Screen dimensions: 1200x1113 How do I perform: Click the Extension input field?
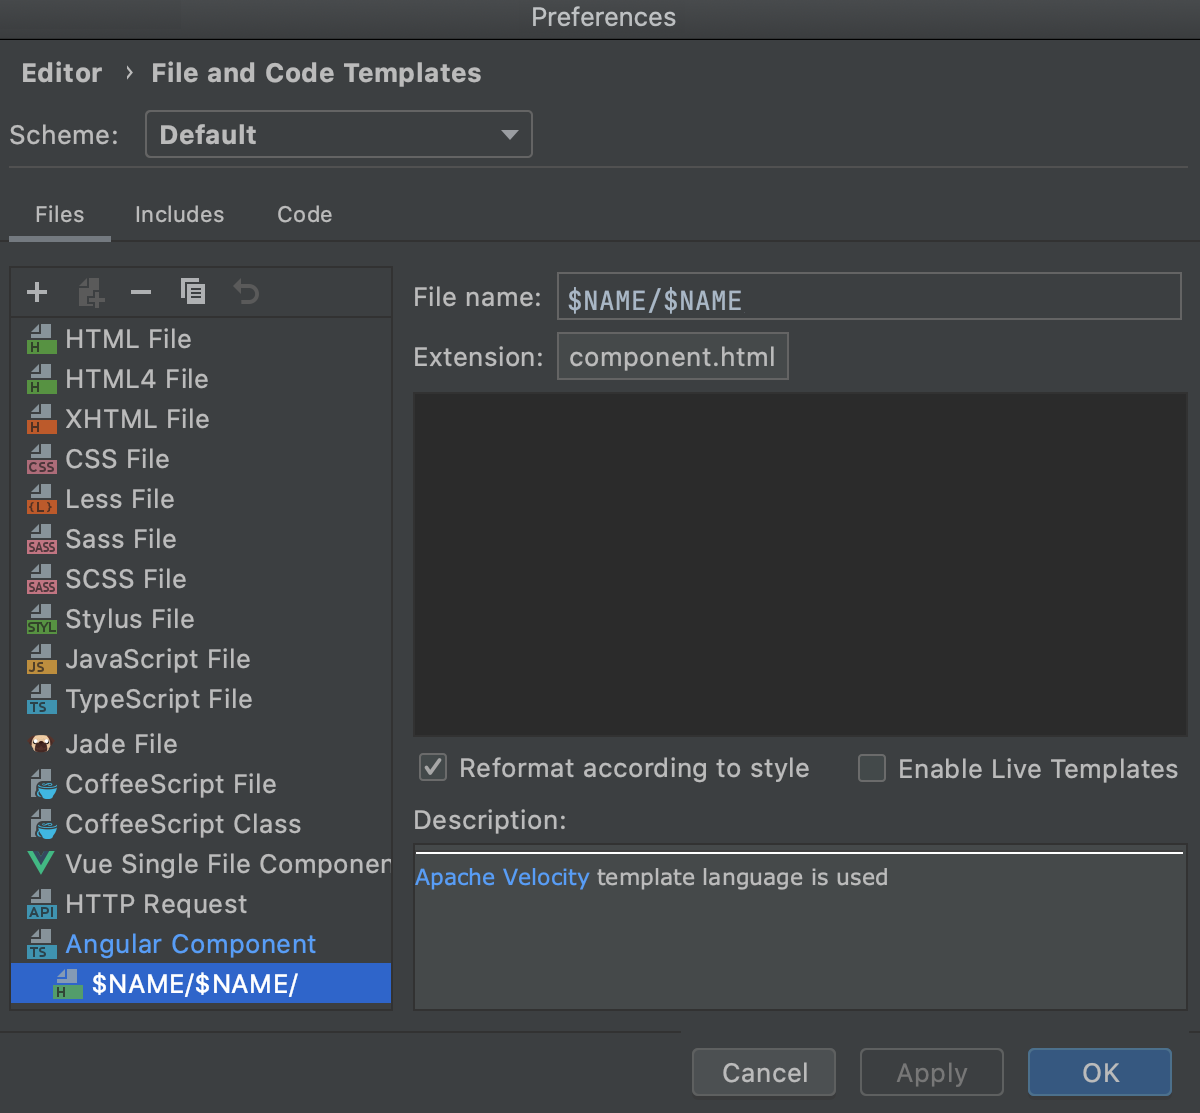point(672,357)
